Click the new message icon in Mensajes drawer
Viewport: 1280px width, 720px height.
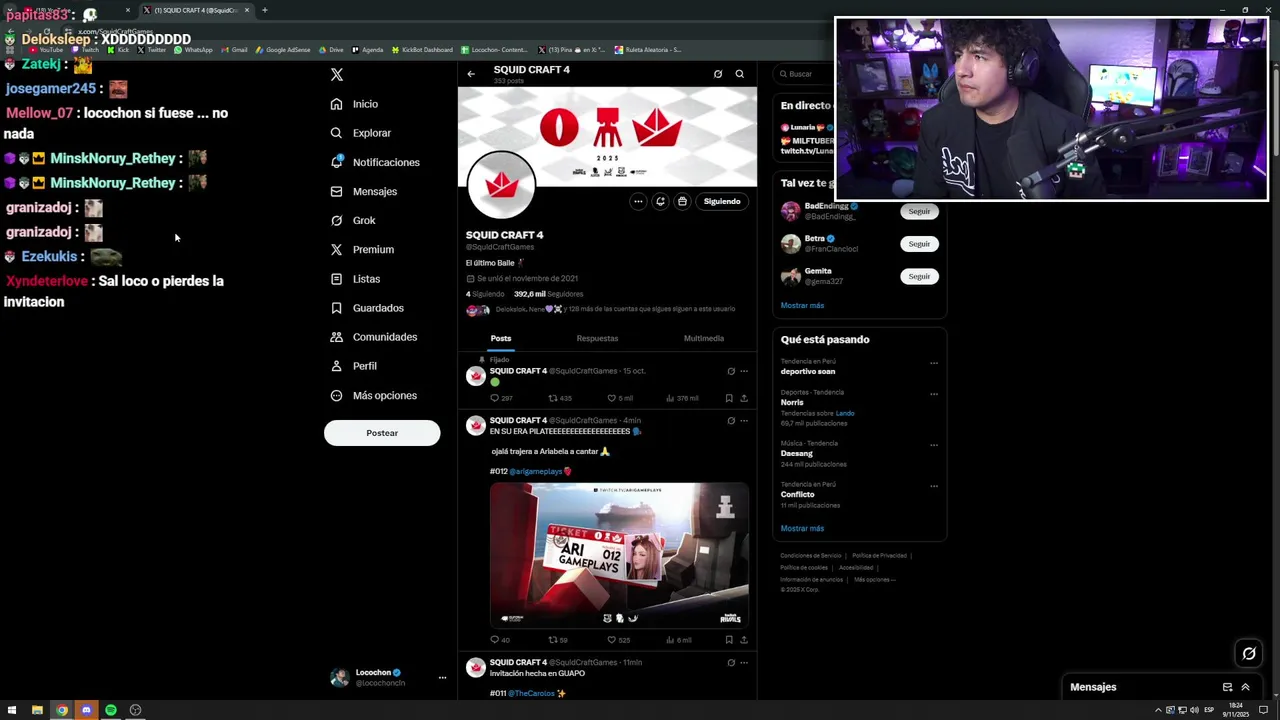tap(1227, 687)
